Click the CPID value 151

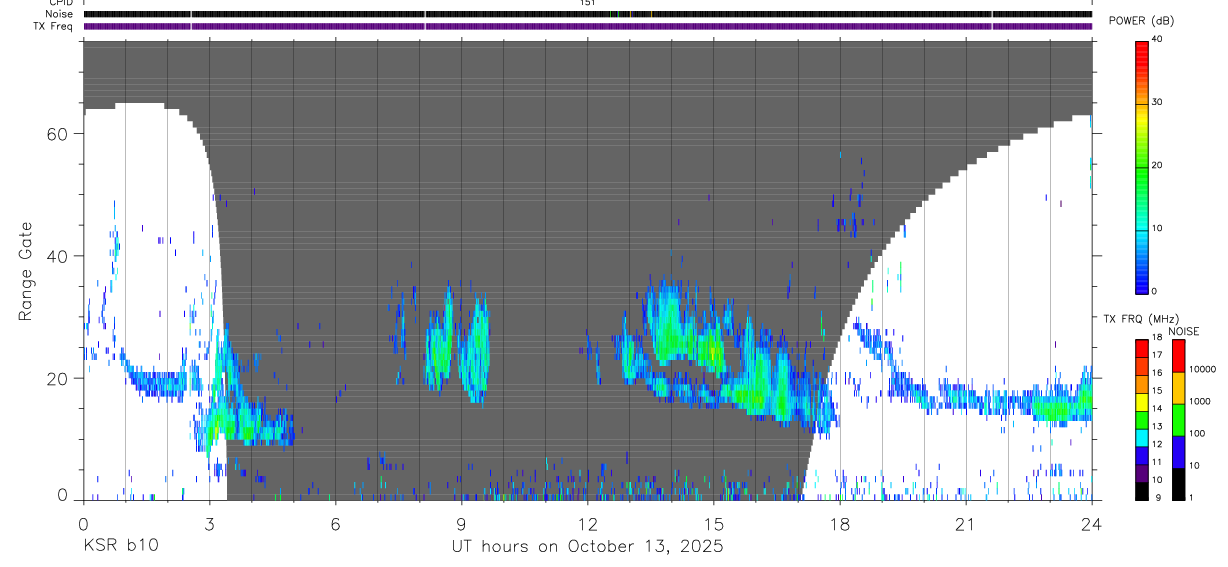587,3
